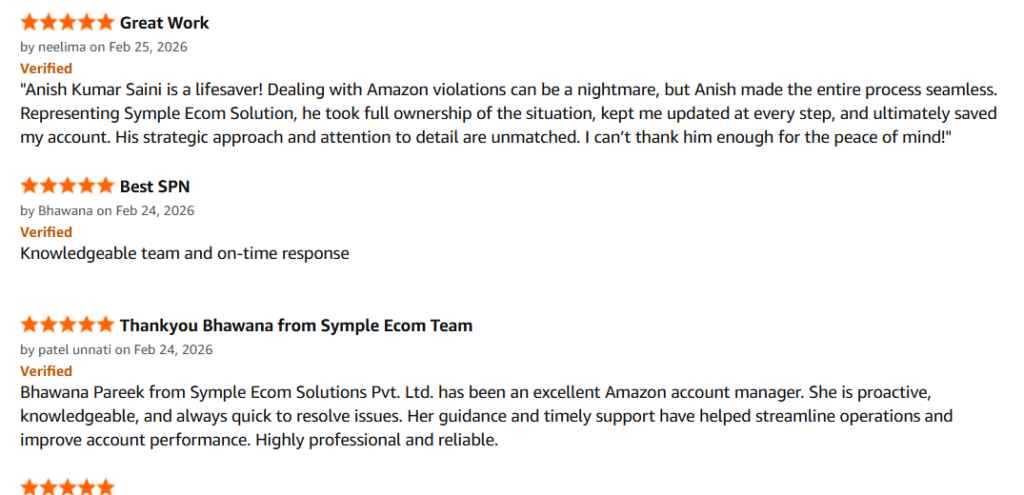The image size is (1024, 495).
Task: Click the partially visible star rating at the bottom
Action: (x=67, y=488)
